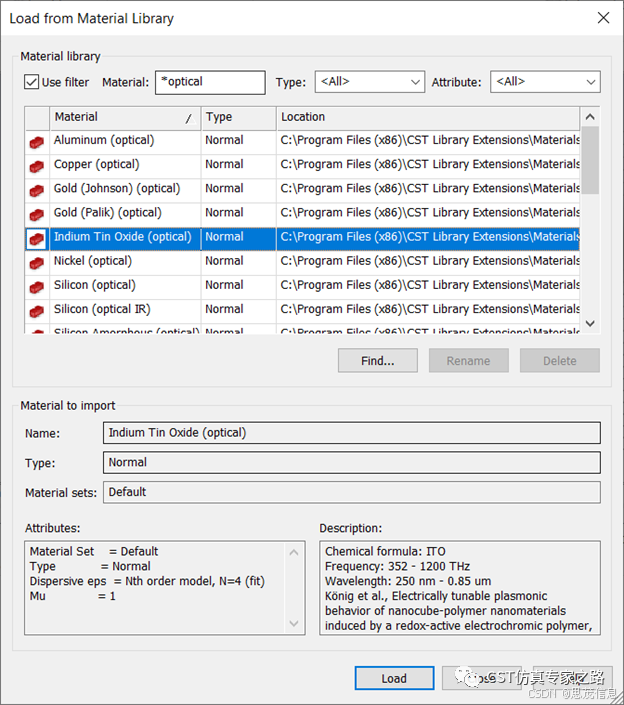Select Nickel (optical) row text
624x705 pixels.
(93, 261)
